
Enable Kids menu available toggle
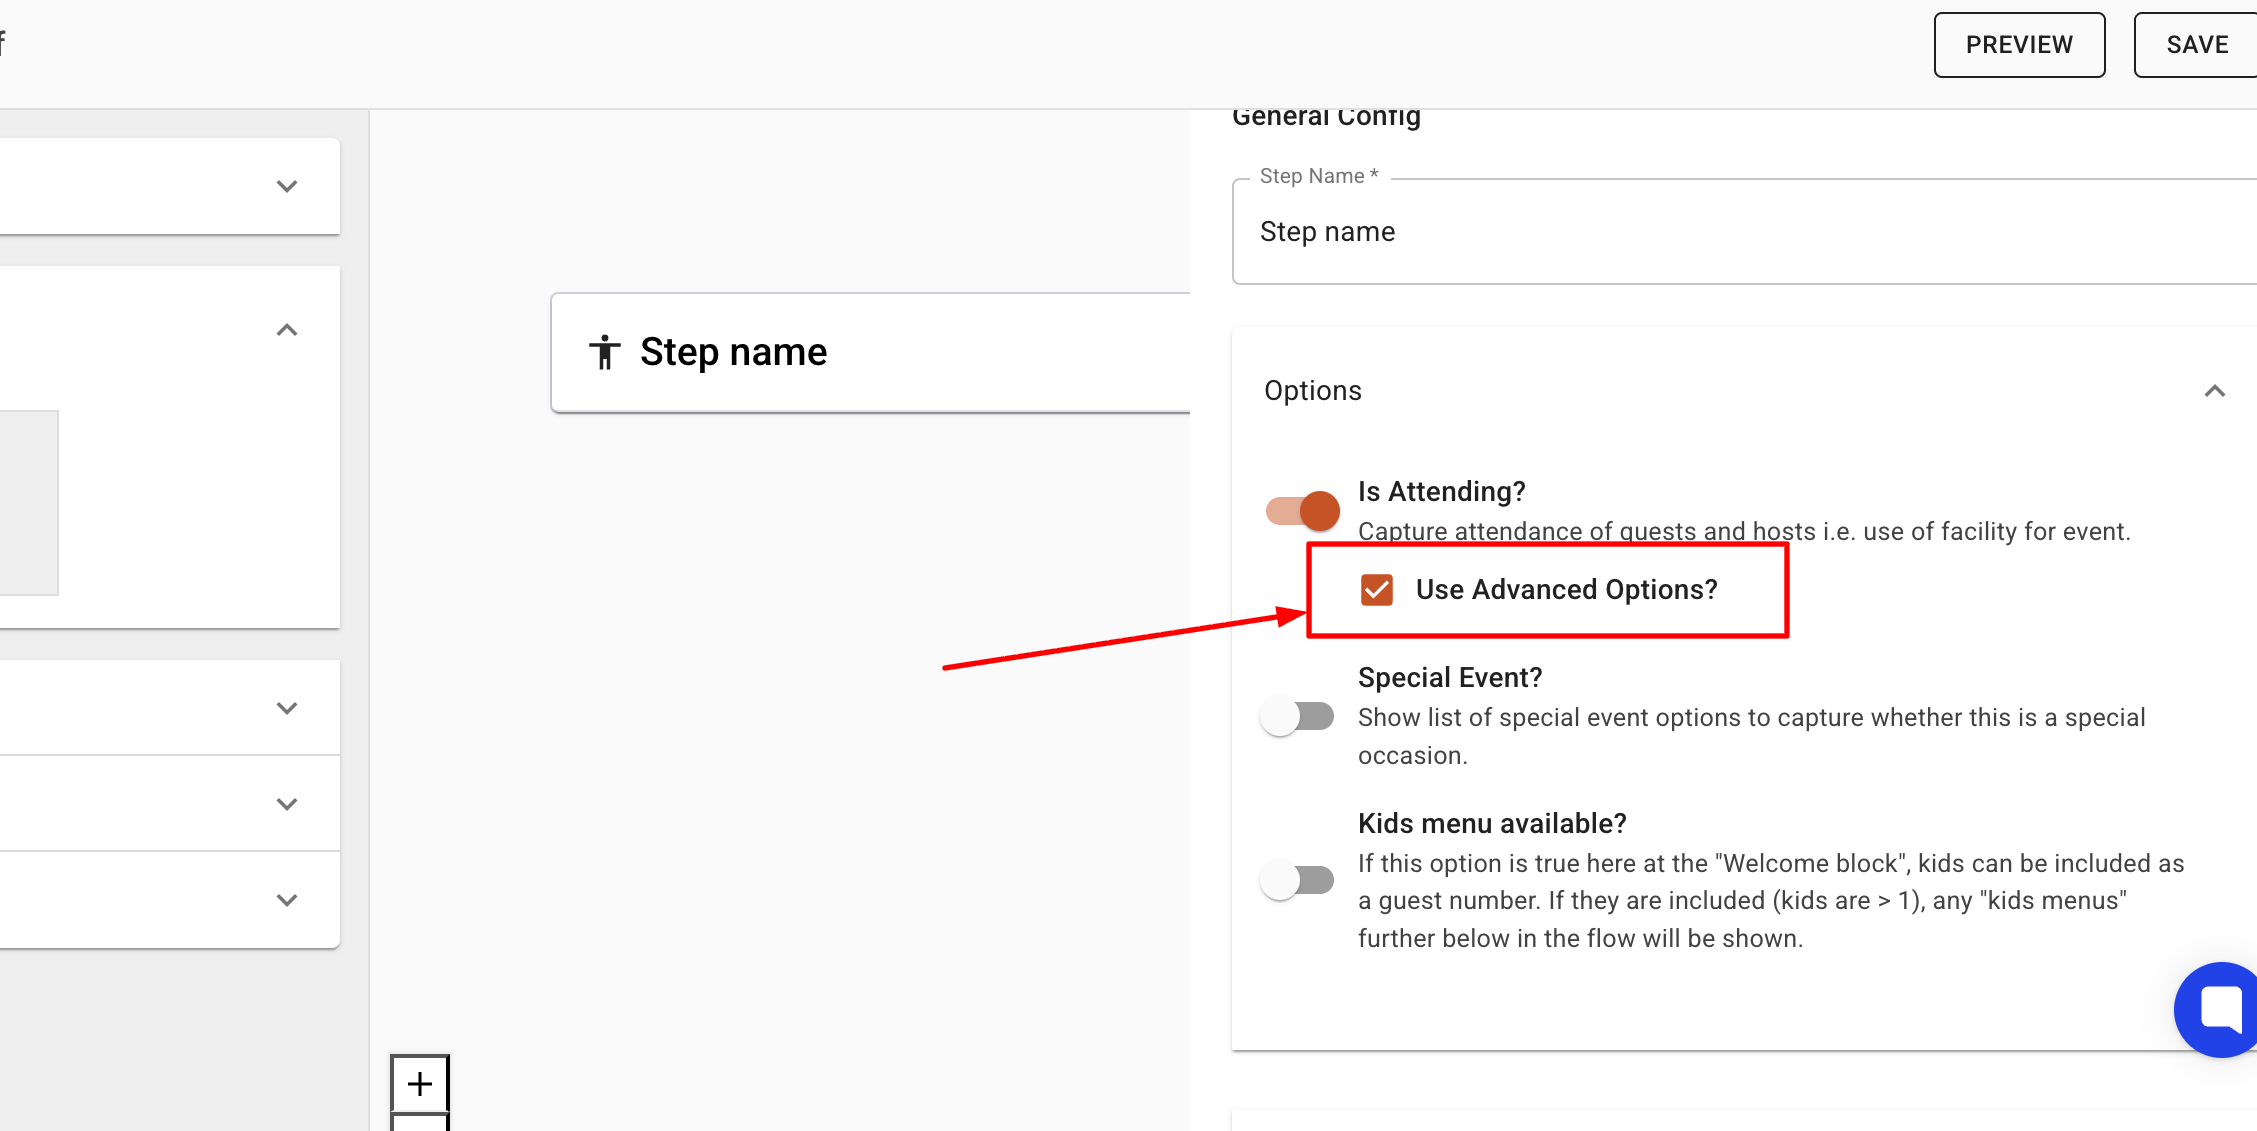tap(1297, 880)
